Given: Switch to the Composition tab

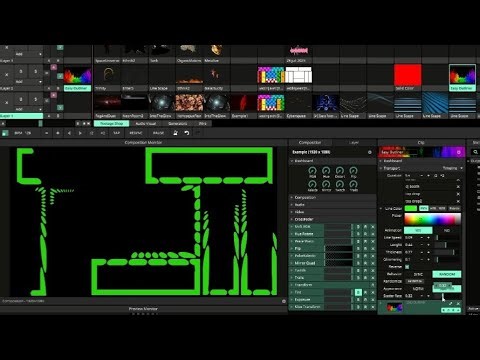Looking at the screenshot, I should click(310, 142).
